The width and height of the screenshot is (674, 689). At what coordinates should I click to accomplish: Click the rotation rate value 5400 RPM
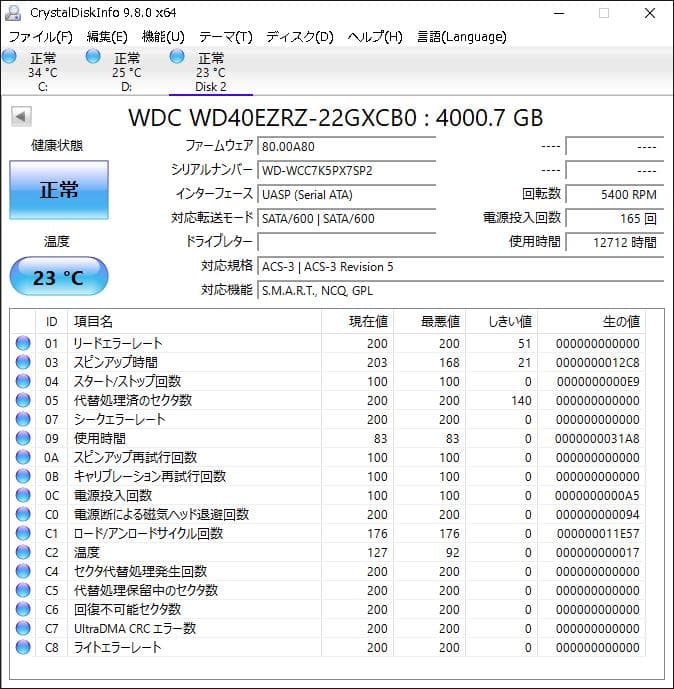click(615, 195)
